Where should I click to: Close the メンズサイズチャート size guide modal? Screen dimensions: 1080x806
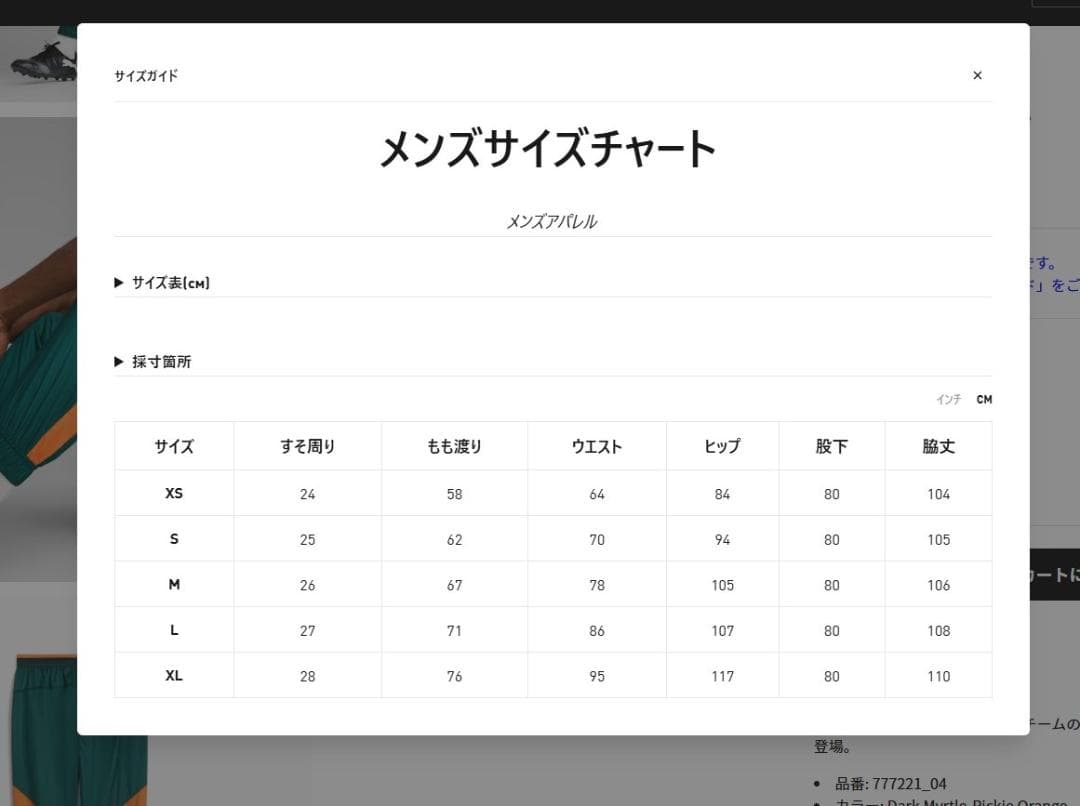click(977, 75)
